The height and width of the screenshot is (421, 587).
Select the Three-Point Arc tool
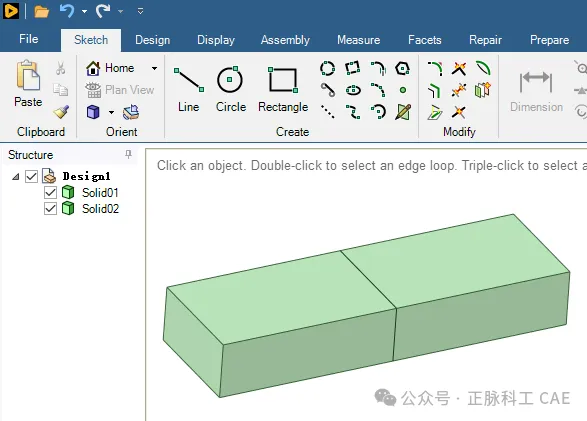point(378,90)
